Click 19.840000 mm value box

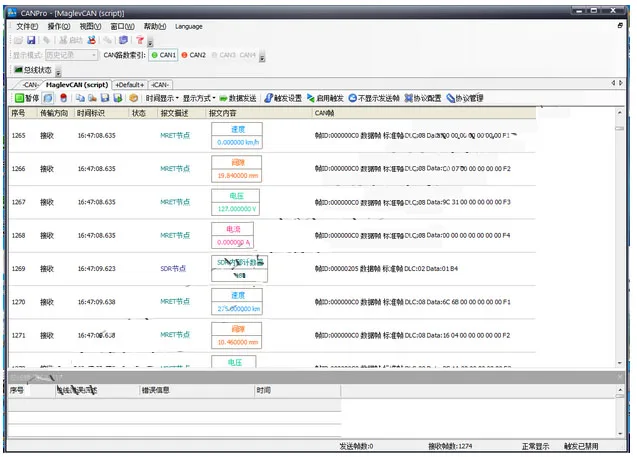pos(237,175)
